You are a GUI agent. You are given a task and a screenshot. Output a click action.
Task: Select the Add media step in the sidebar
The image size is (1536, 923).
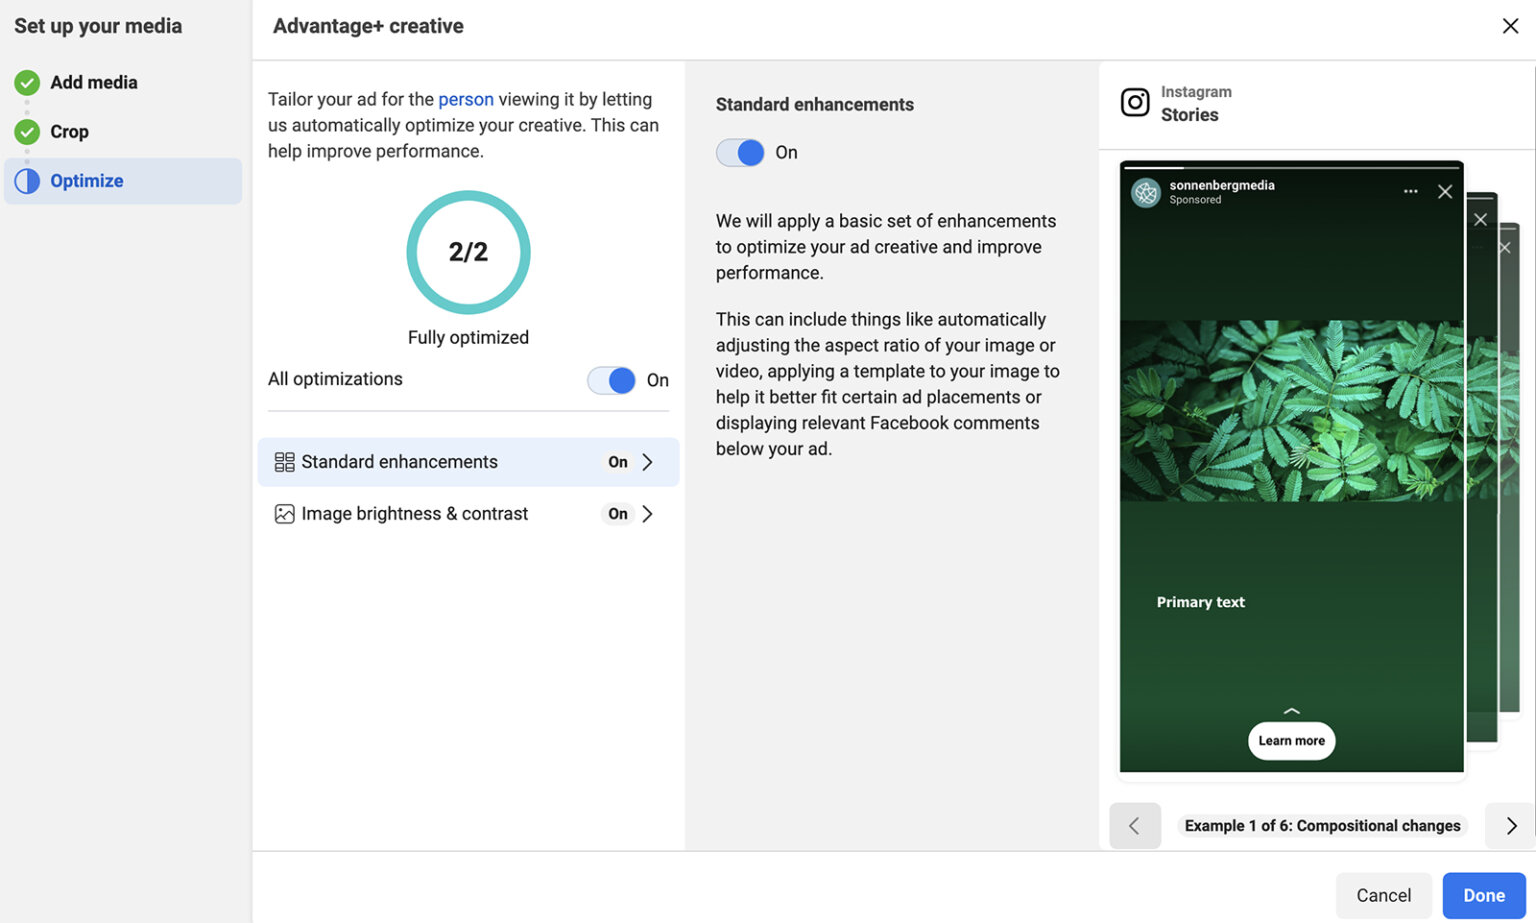coord(93,82)
